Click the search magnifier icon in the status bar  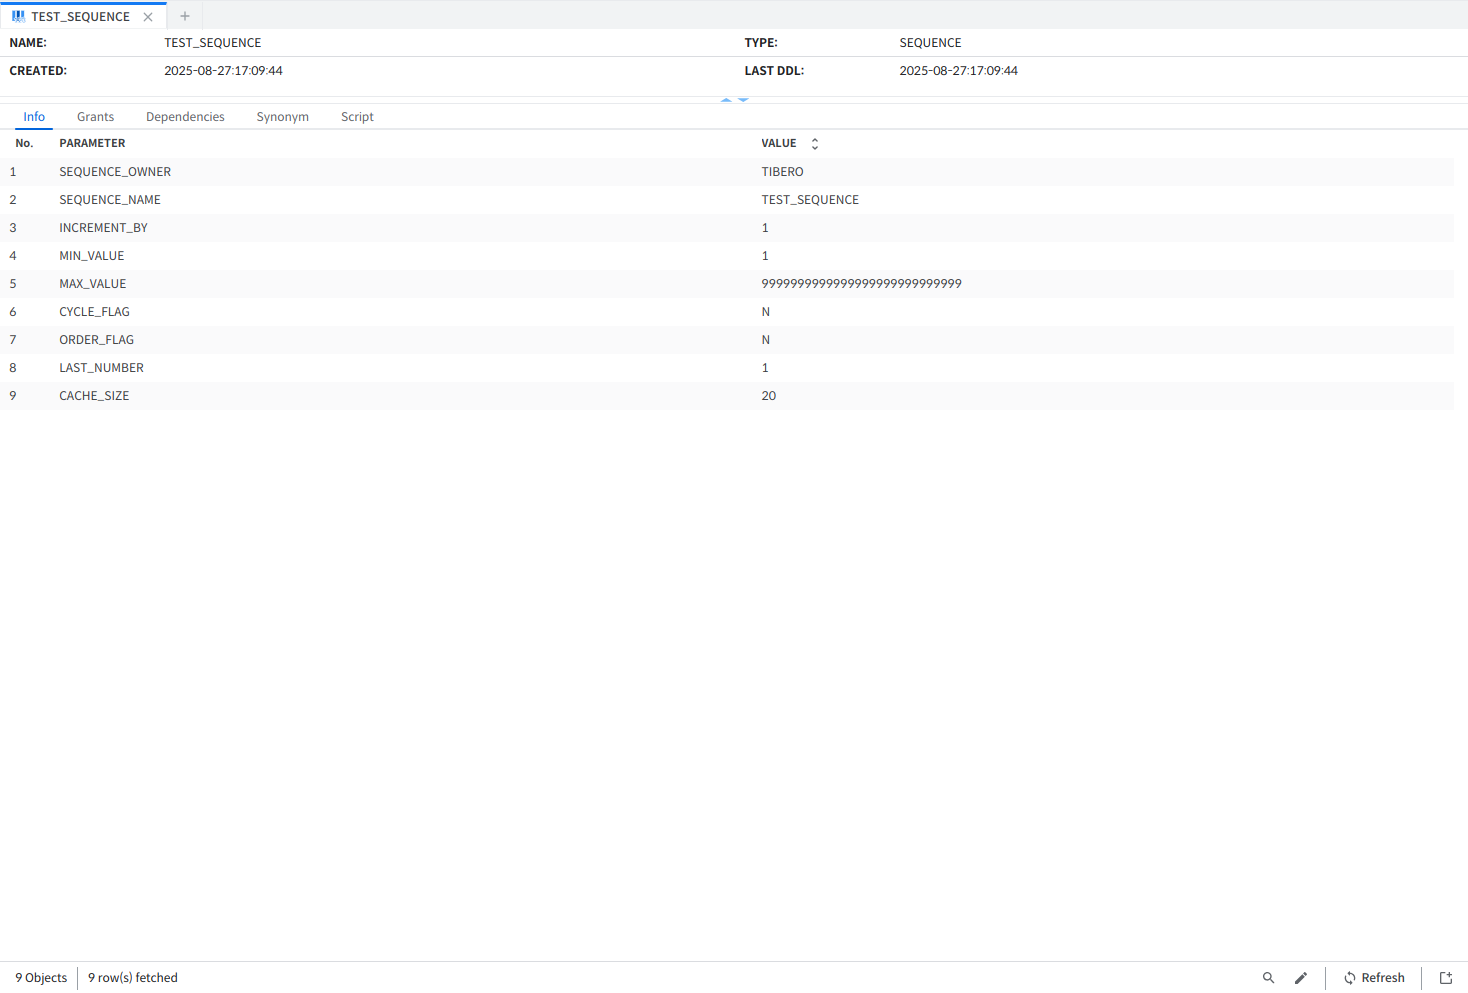point(1268,978)
